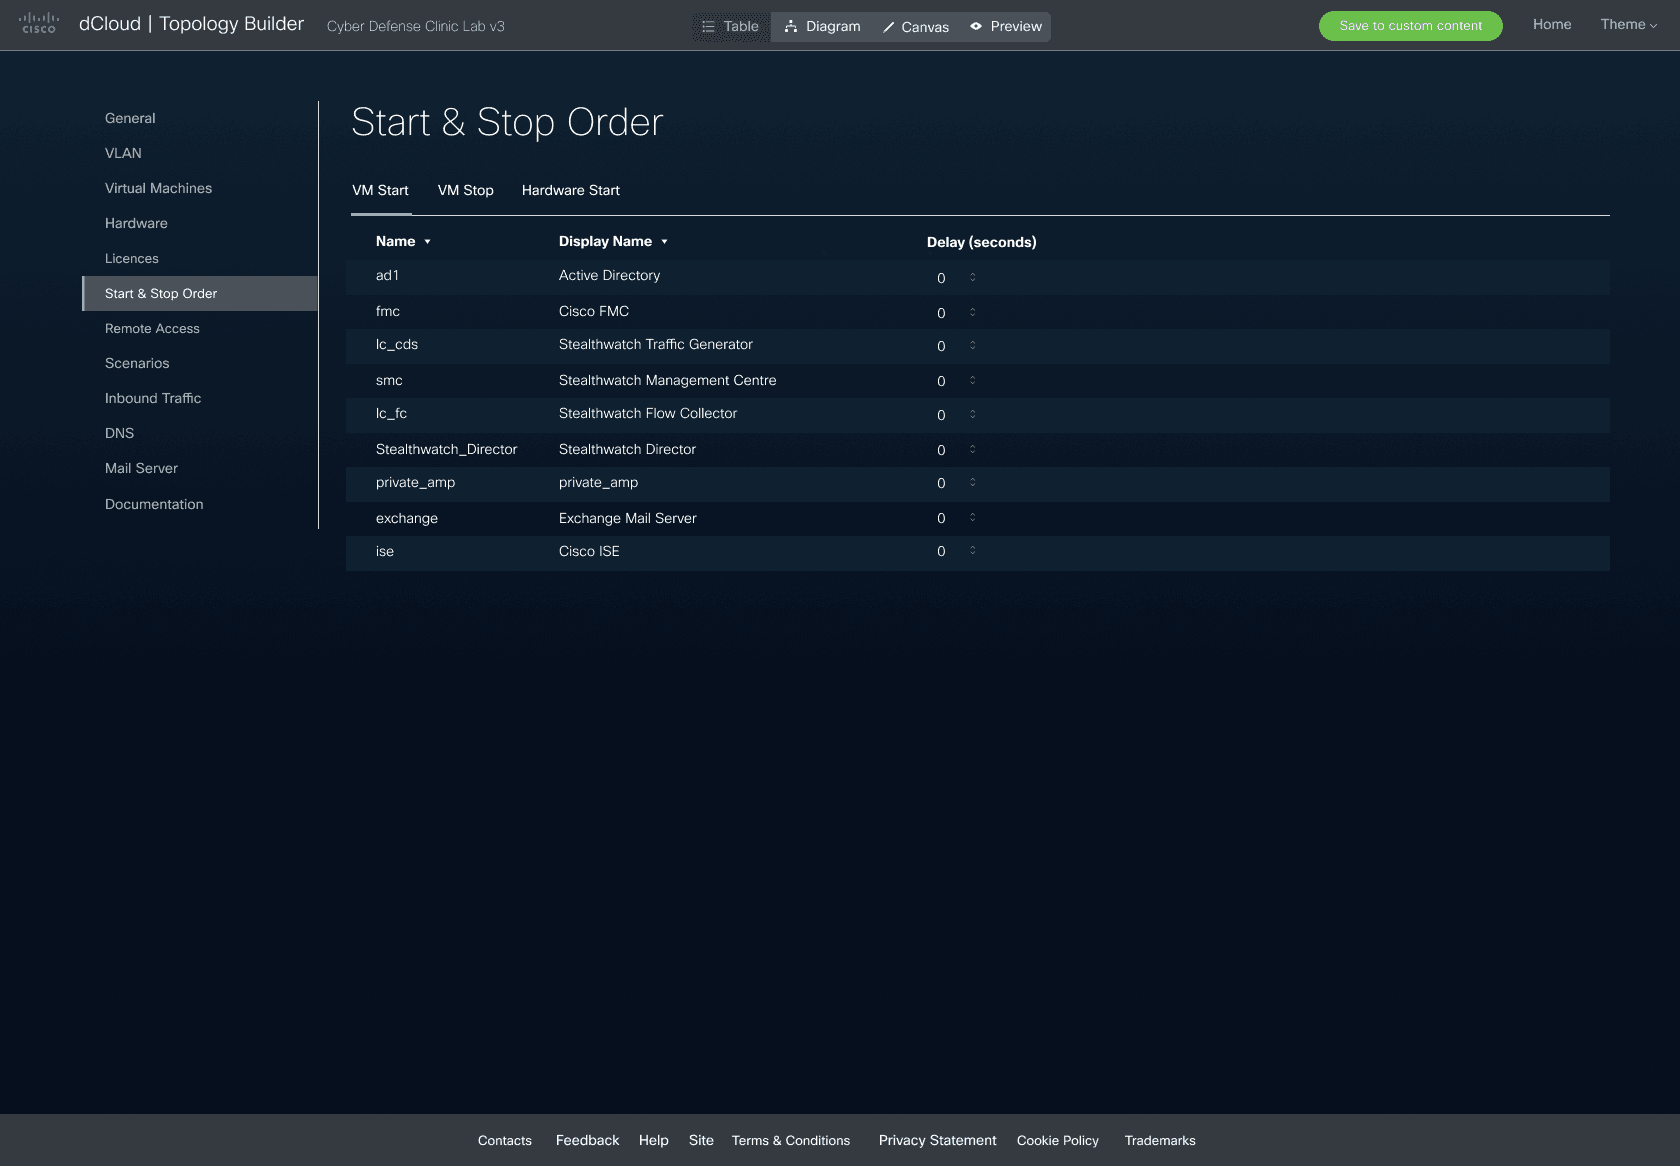The height and width of the screenshot is (1166, 1680).
Task: Open the Preview view
Action: click(1006, 27)
